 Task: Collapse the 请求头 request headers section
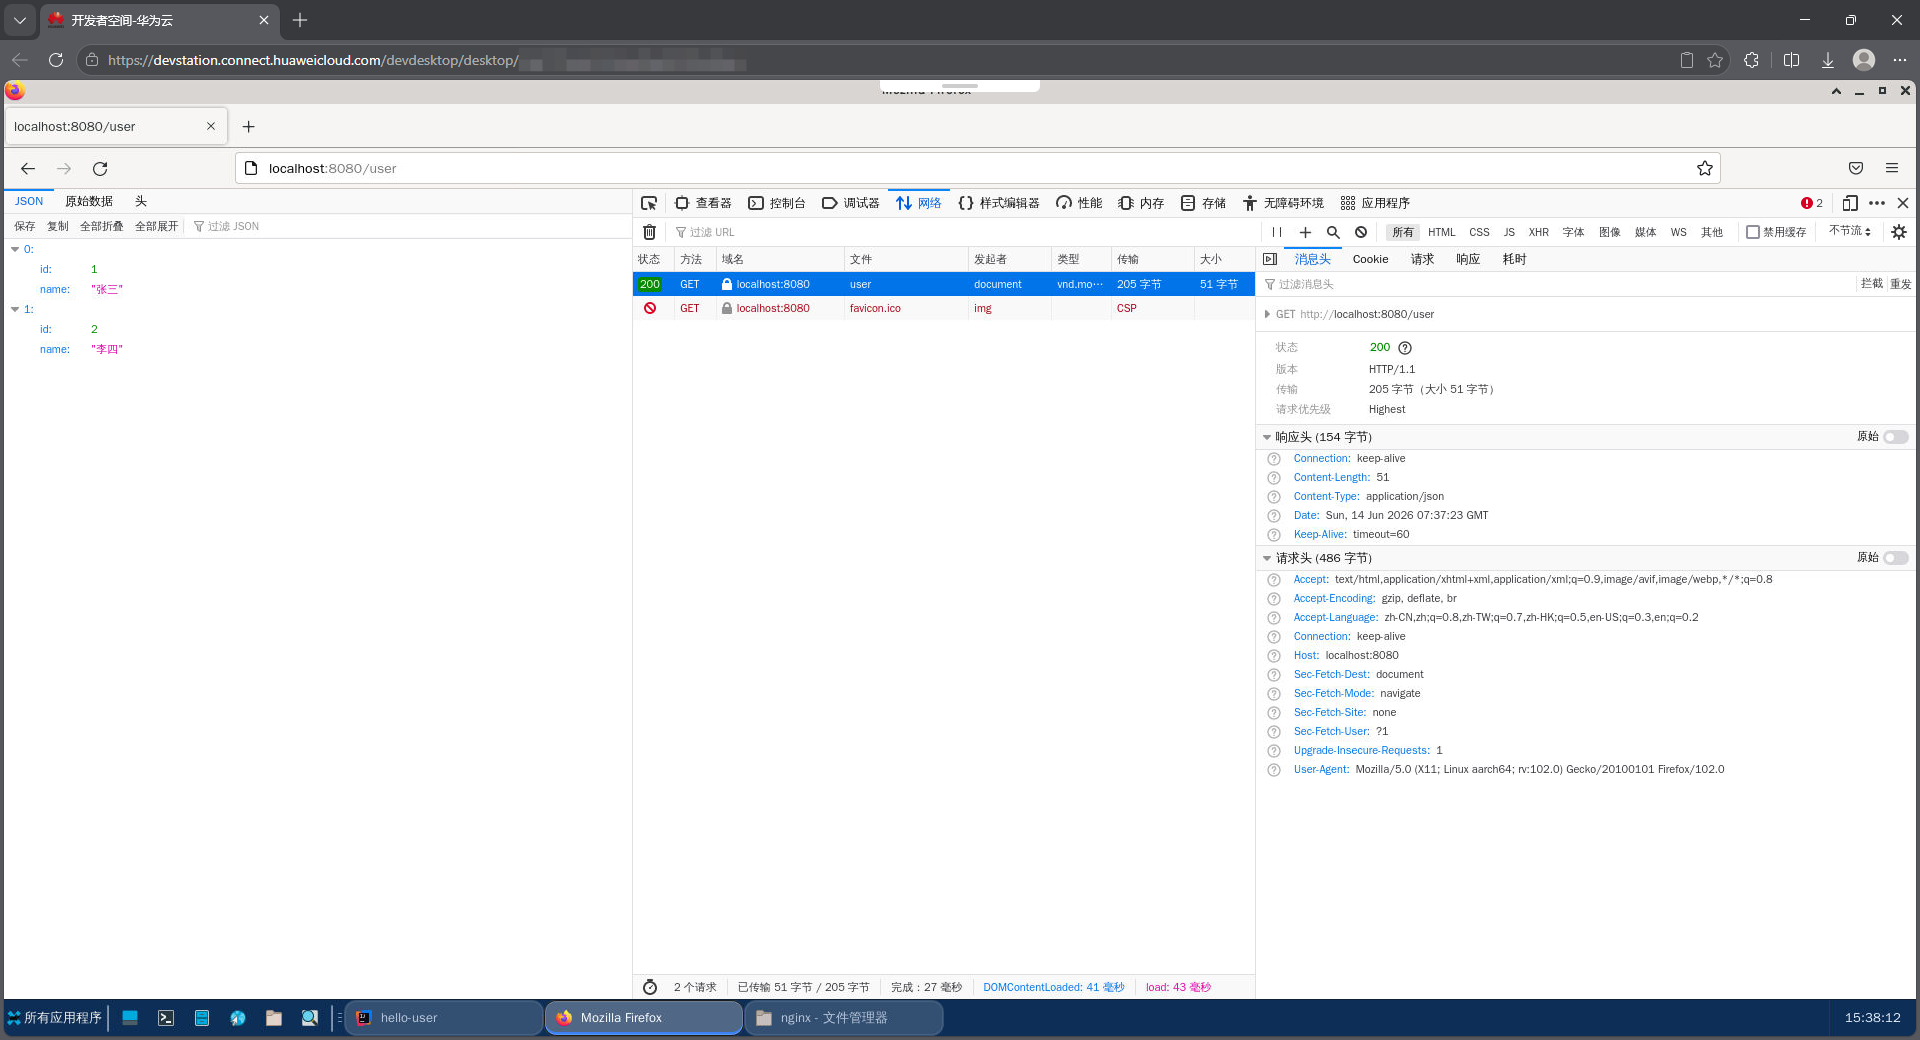coord(1267,558)
